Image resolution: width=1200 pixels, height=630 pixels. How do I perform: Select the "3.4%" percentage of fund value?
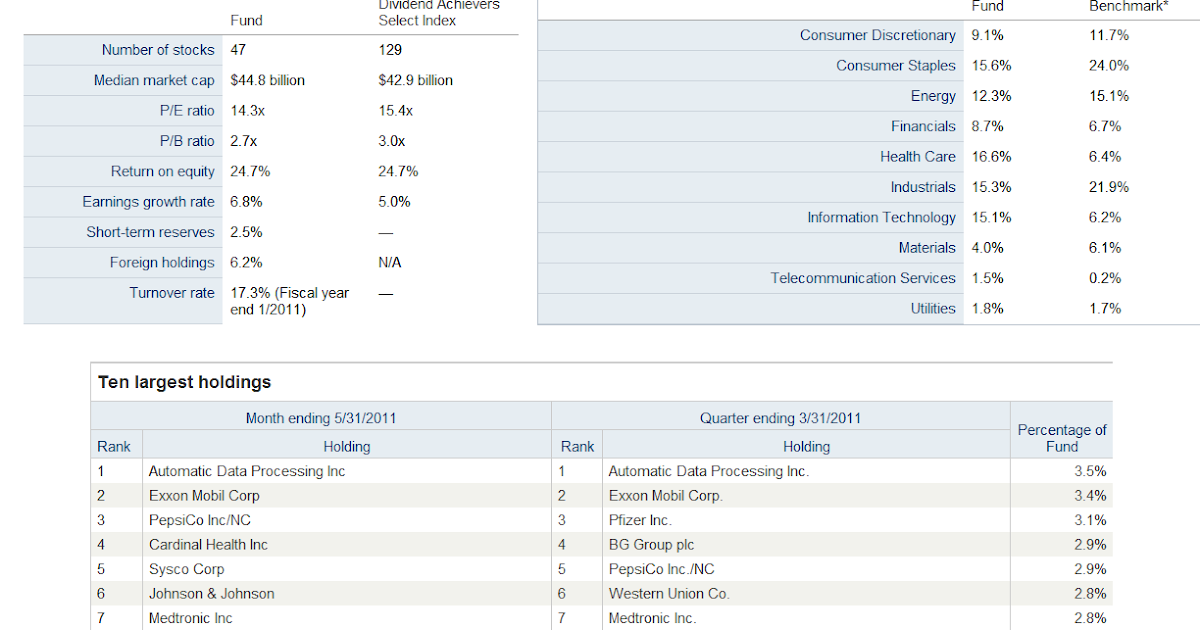click(x=1090, y=496)
